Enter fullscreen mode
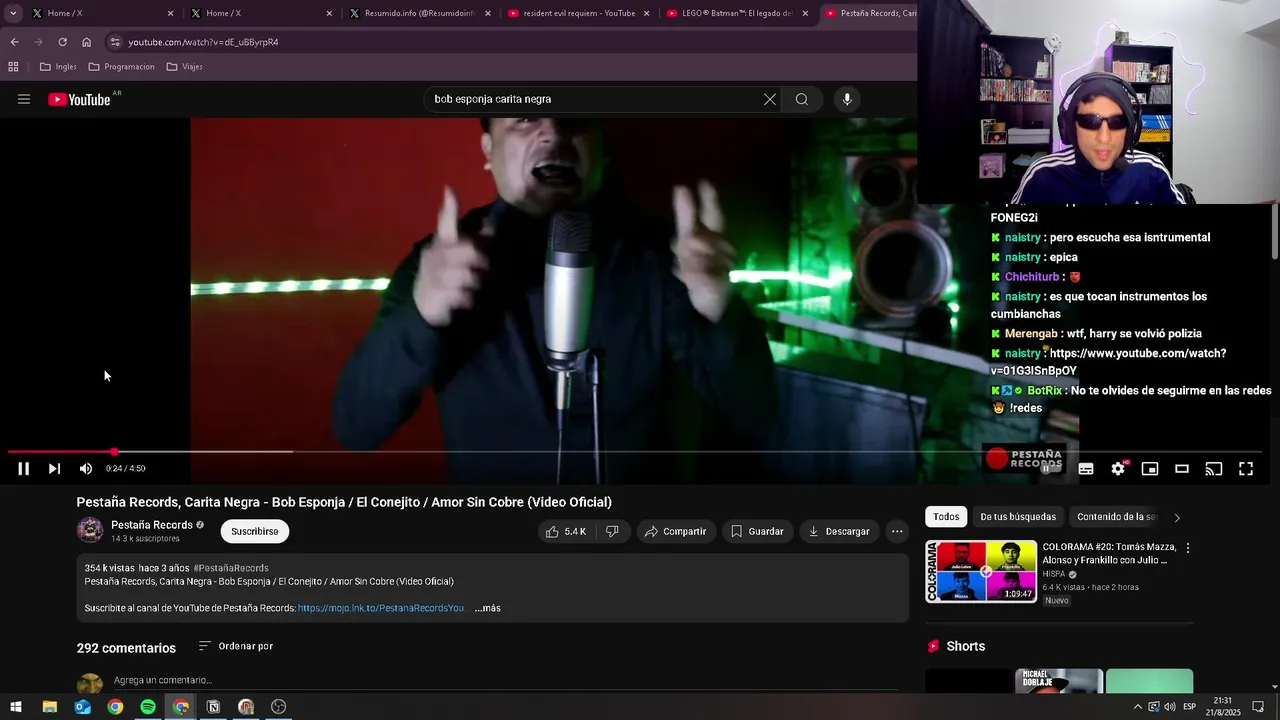Screen dimensions: 1280x720 pyautogui.click(x=1246, y=468)
